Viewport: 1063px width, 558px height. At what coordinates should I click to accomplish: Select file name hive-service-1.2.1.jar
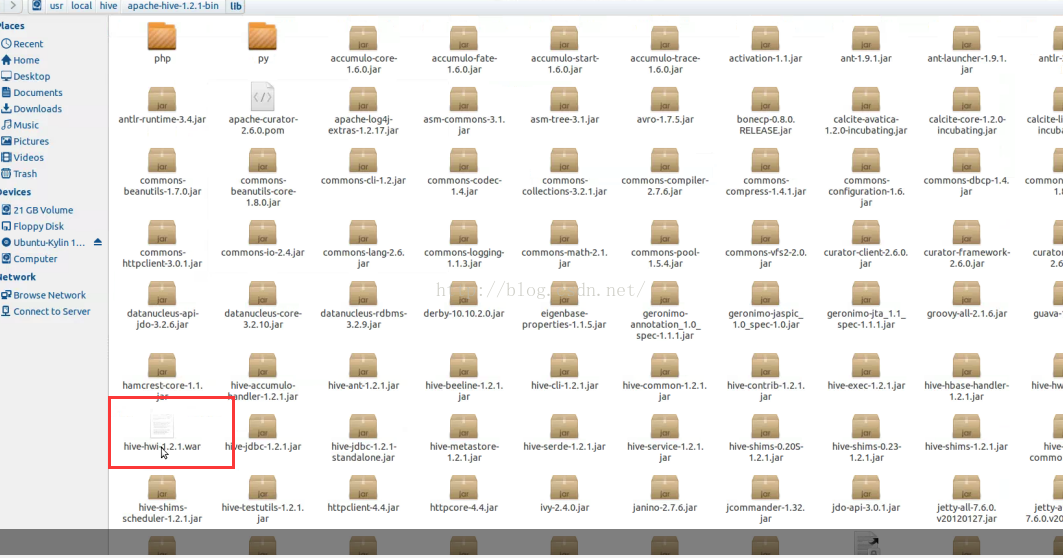pyautogui.click(x=665, y=452)
